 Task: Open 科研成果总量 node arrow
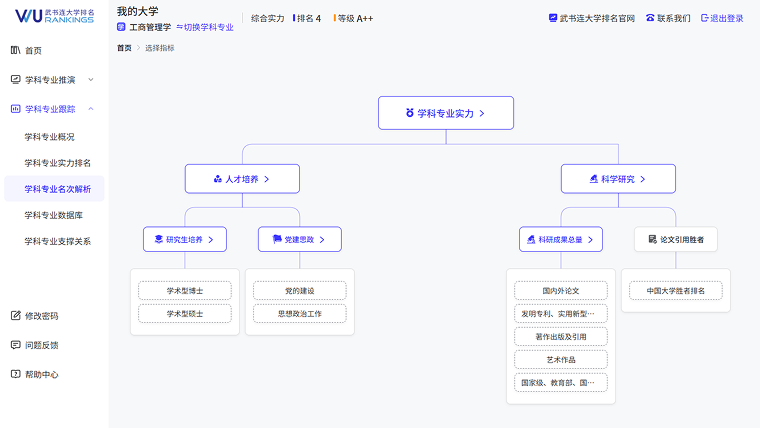tap(590, 239)
